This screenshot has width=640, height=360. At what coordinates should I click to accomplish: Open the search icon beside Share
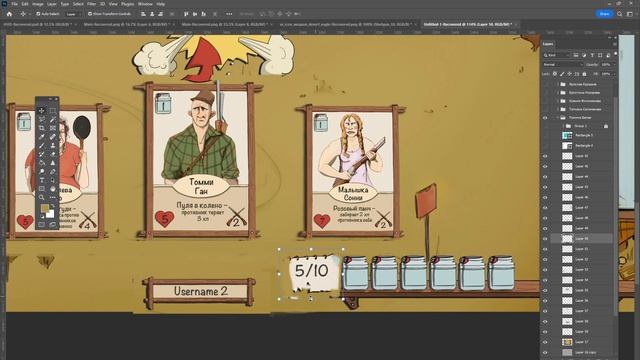tap(620, 14)
